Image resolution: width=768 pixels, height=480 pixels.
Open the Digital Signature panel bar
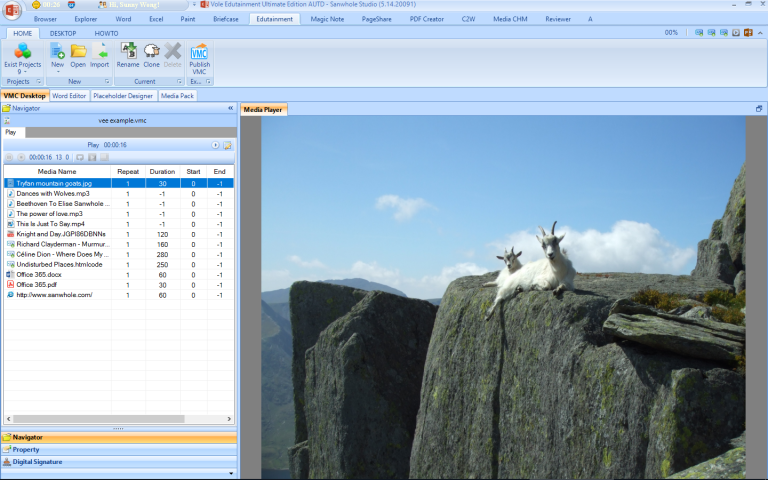tap(119, 462)
